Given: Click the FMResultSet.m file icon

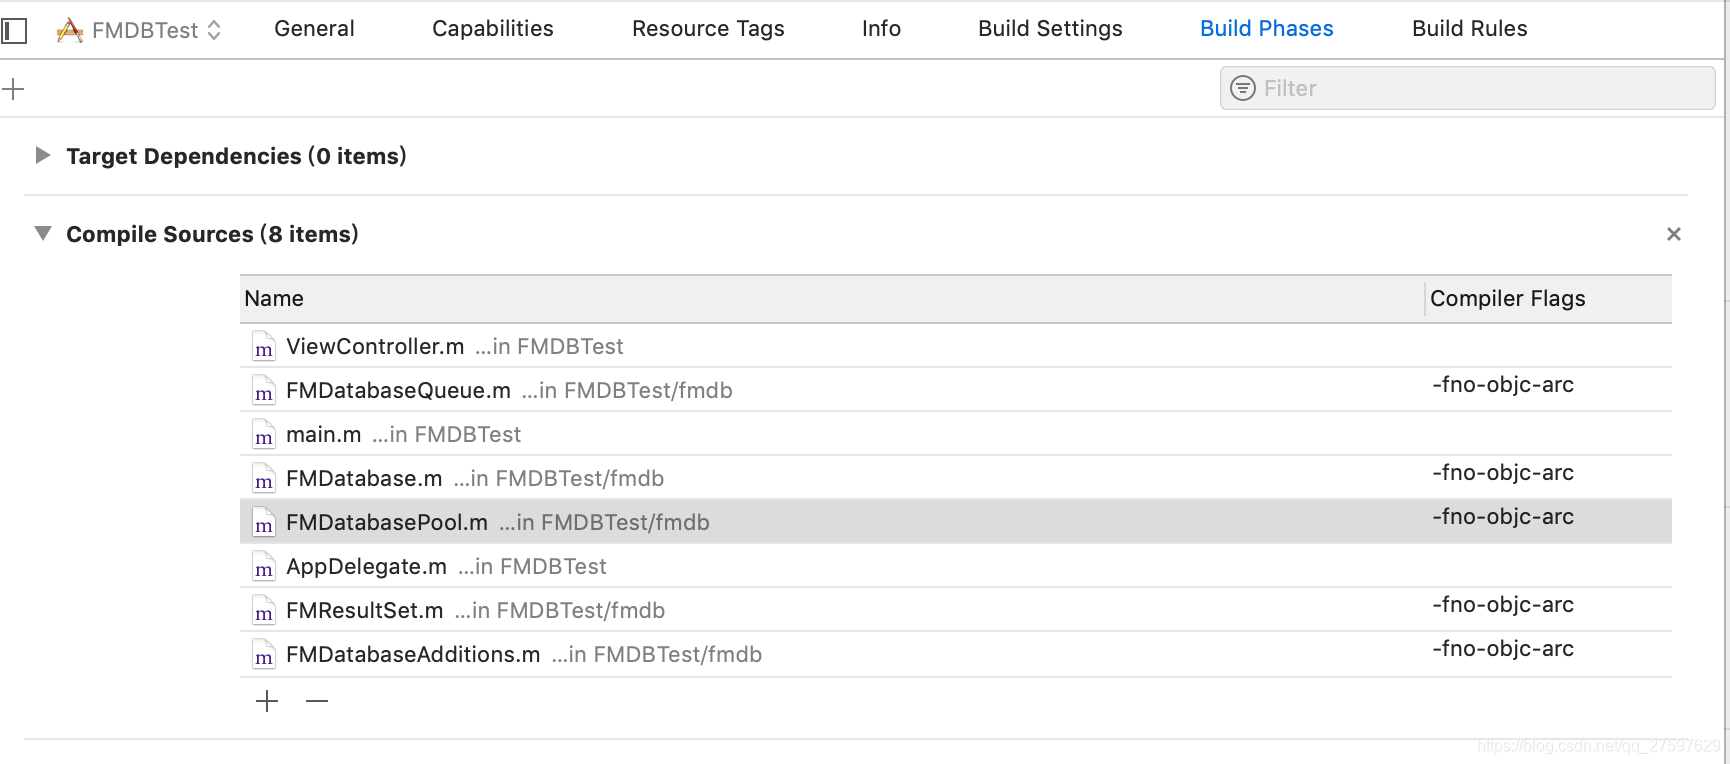Looking at the screenshot, I should pos(263,610).
